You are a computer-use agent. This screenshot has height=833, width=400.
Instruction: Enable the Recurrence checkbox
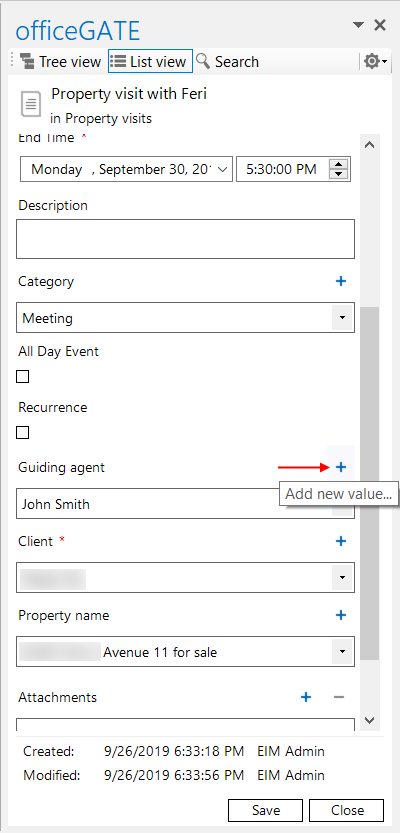click(x=22, y=433)
